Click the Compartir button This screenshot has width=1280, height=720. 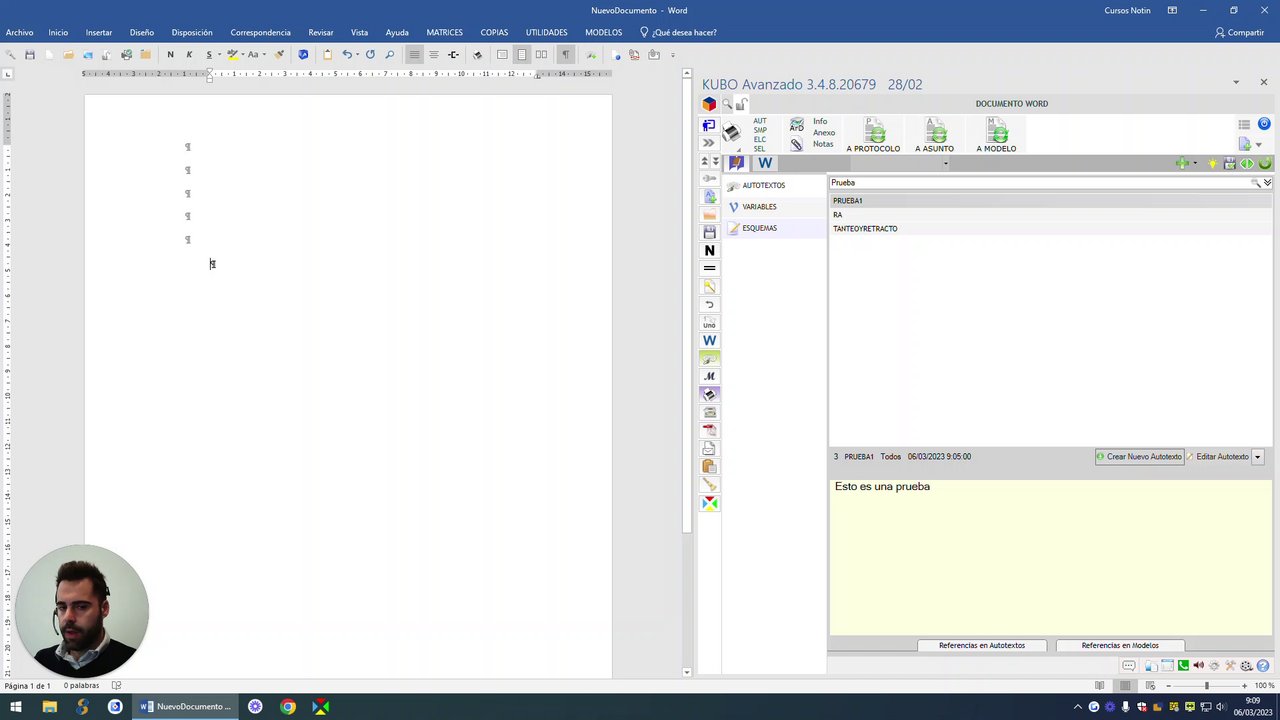[1239, 32]
